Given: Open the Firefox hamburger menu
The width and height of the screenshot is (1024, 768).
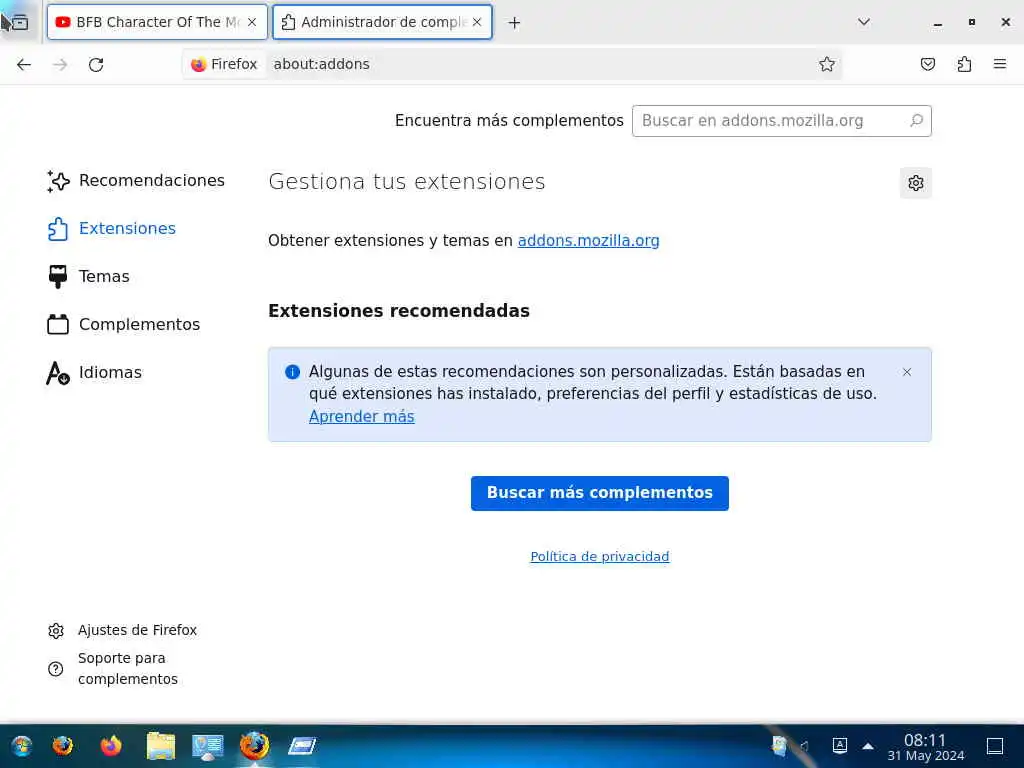Looking at the screenshot, I should click(1000, 64).
